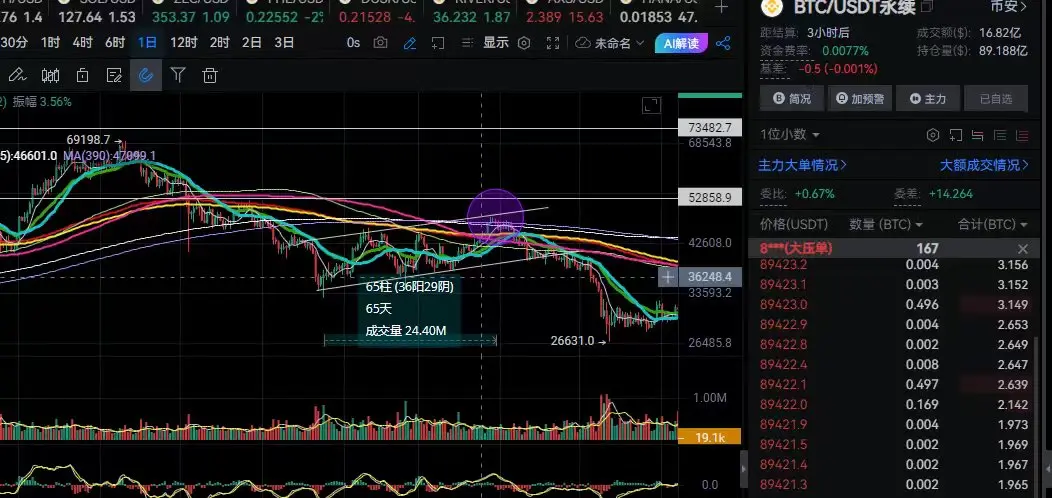Click the 19.1k volume label

pyautogui.click(x=710, y=437)
